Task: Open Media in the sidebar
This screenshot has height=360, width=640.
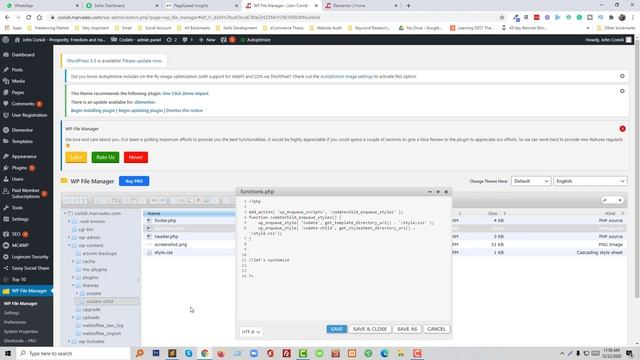Action: [x=18, y=81]
